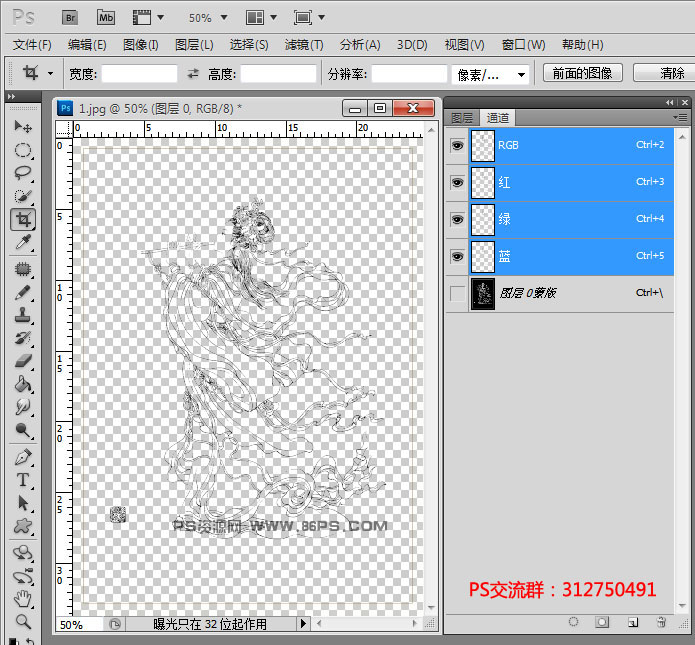The width and height of the screenshot is (695, 645).
Task: Toggle 绿 channel visibility
Action: click(x=457, y=219)
